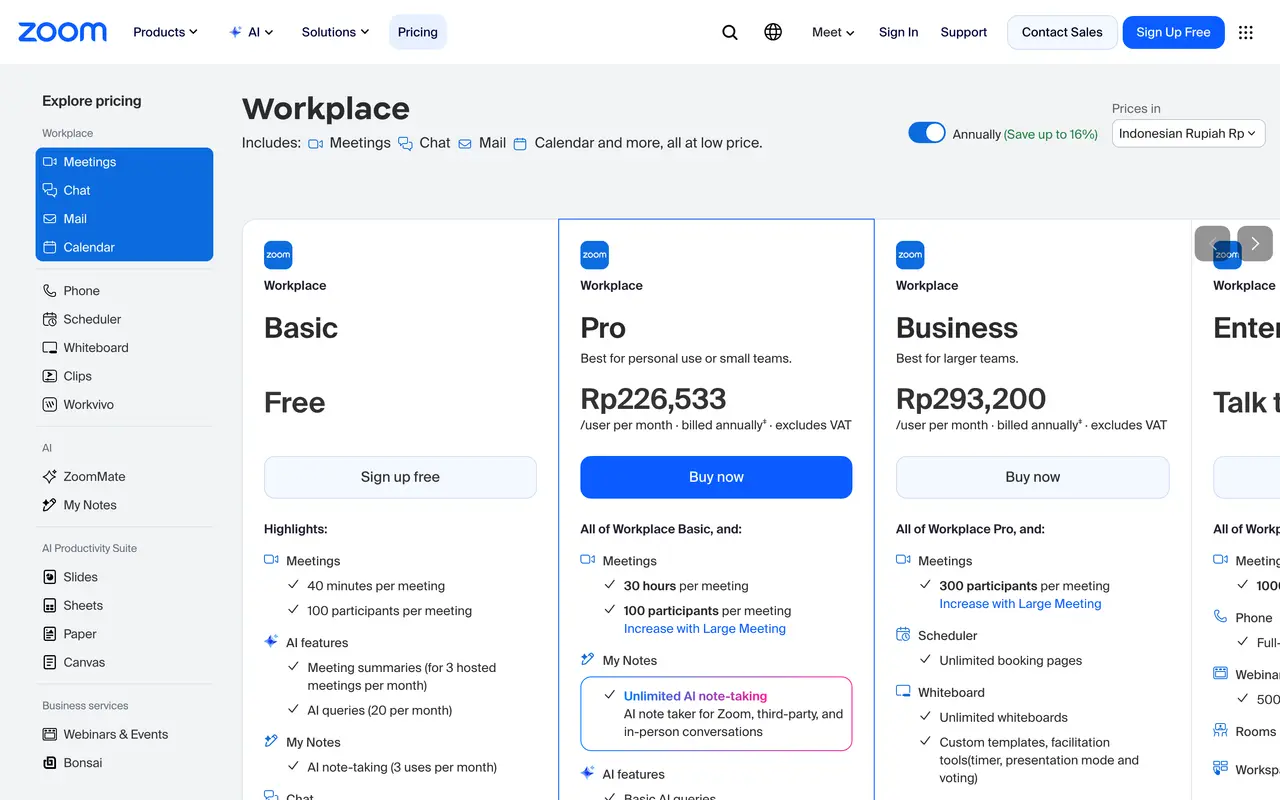Click Zoom logo on Pro plan card
Screen dimensions: 1280x800
click(x=594, y=255)
